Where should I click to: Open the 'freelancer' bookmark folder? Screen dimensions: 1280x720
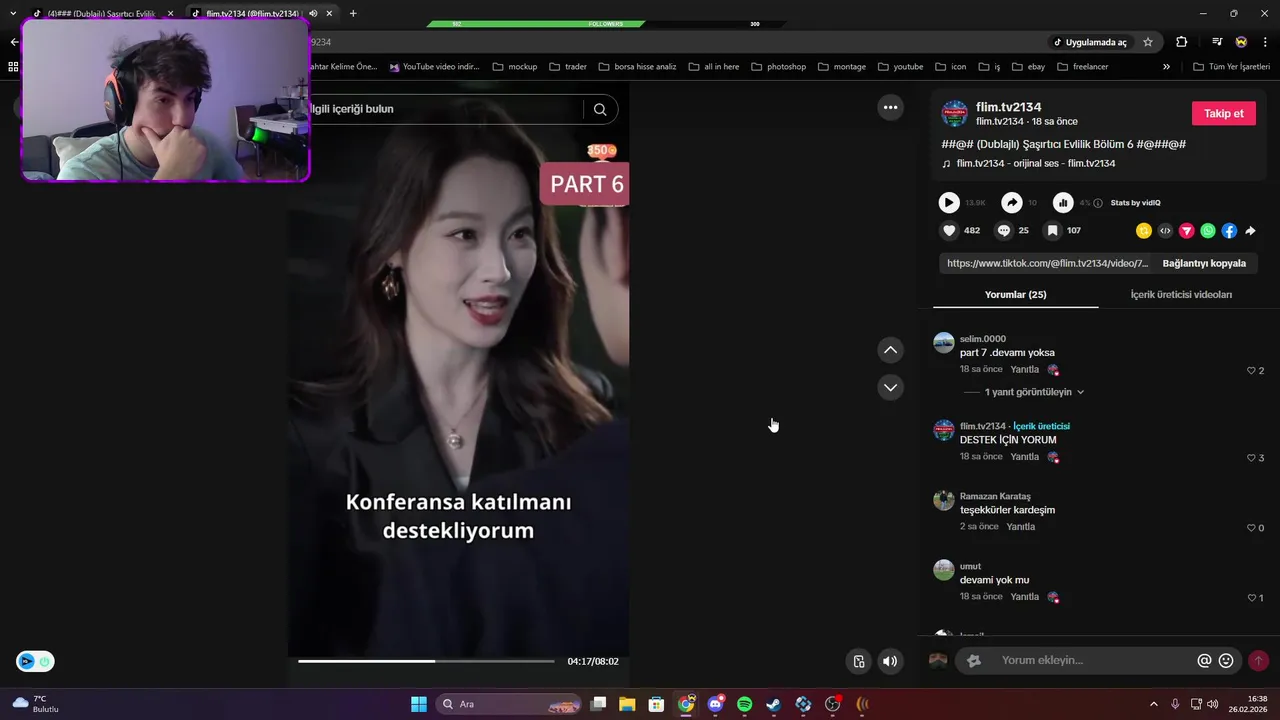(1082, 66)
